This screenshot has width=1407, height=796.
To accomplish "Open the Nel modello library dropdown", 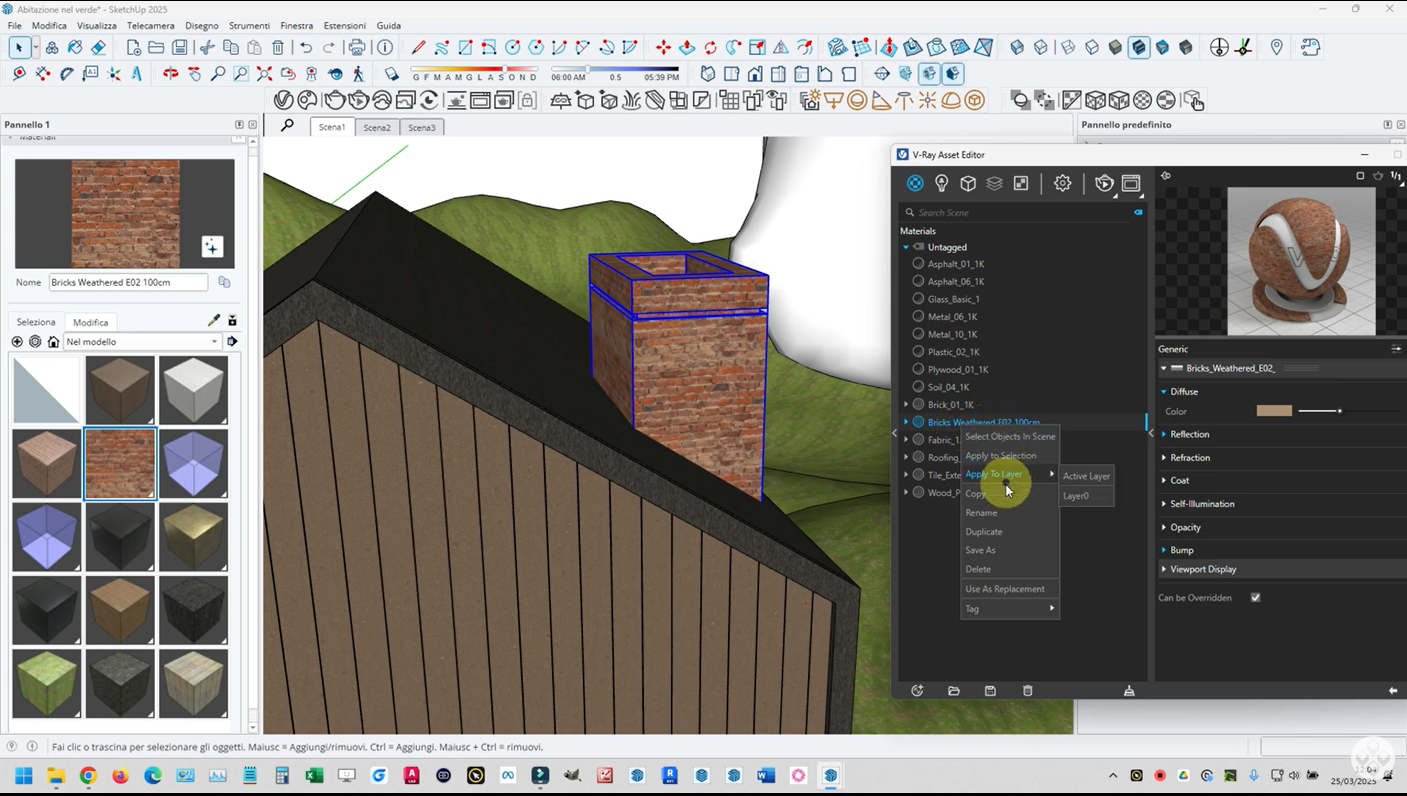I will [142, 342].
